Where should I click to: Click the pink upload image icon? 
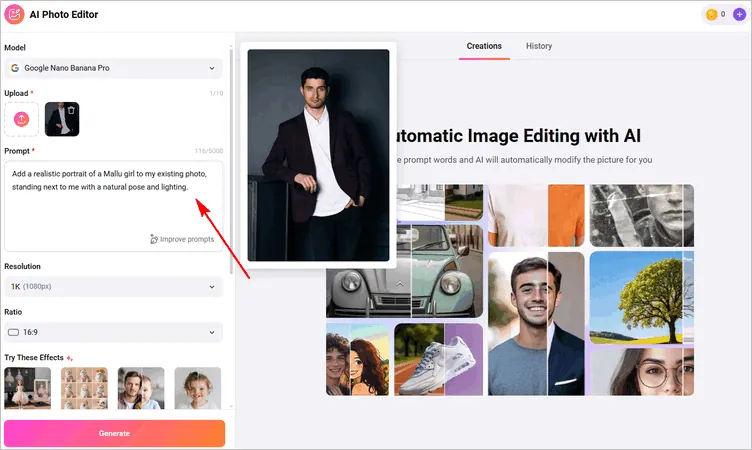click(22, 119)
